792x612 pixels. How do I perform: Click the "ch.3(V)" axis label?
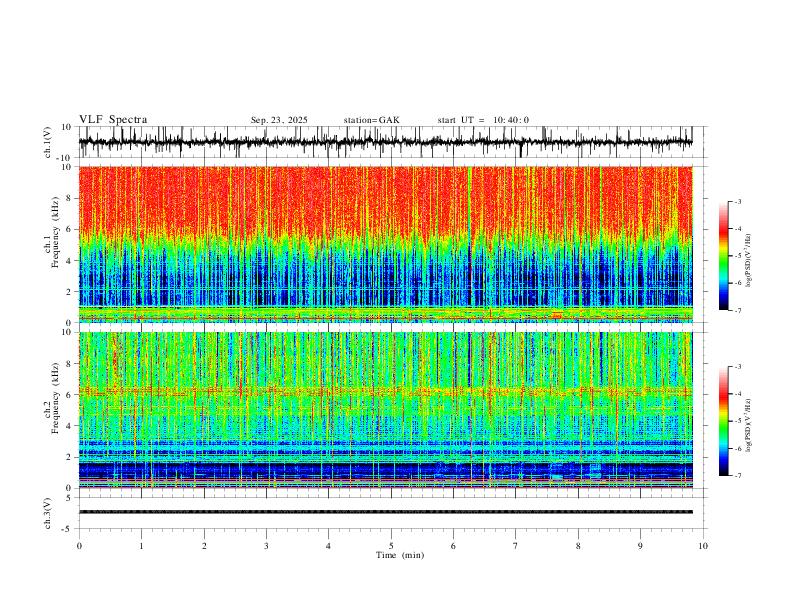coord(48,514)
